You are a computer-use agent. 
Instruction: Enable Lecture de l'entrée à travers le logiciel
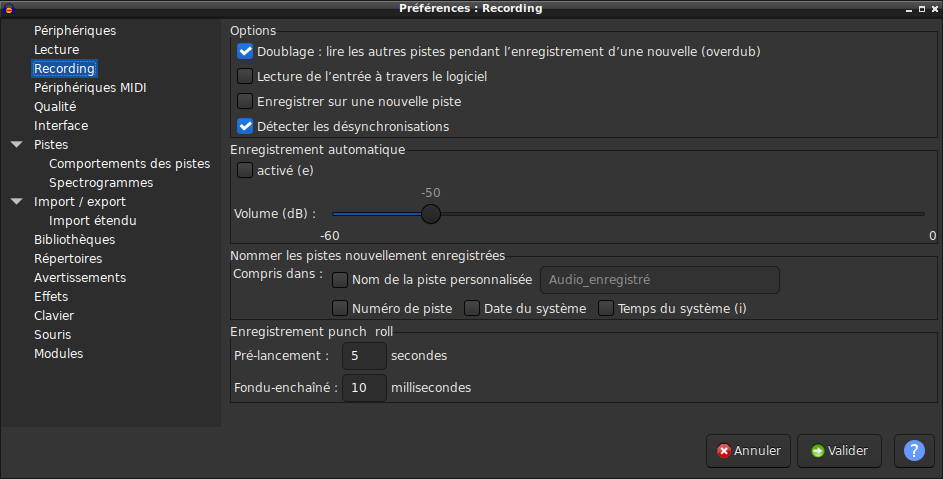click(245, 76)
